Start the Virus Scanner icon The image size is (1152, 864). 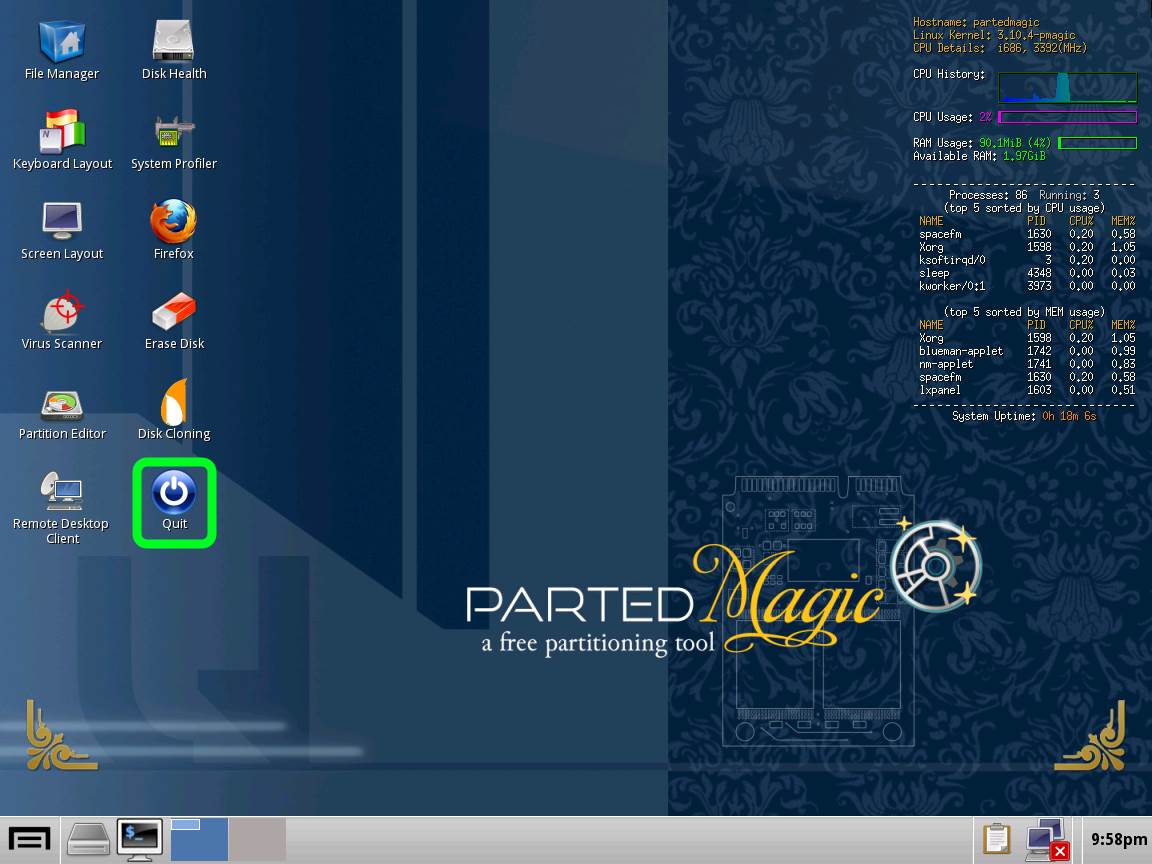click(x=62, y=320)
